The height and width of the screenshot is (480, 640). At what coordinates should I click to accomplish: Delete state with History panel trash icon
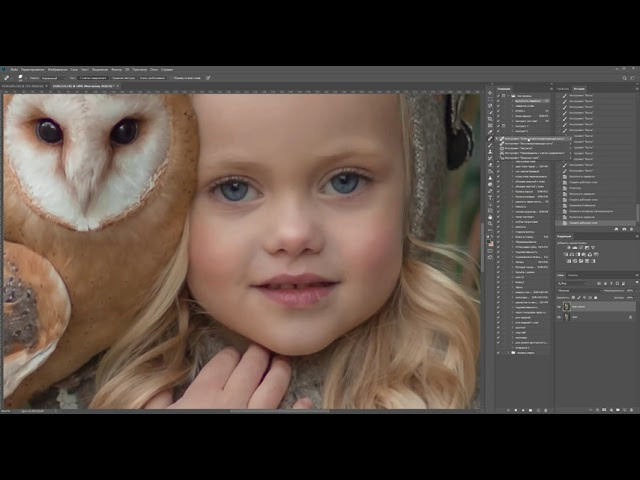[x=631, y=229]
